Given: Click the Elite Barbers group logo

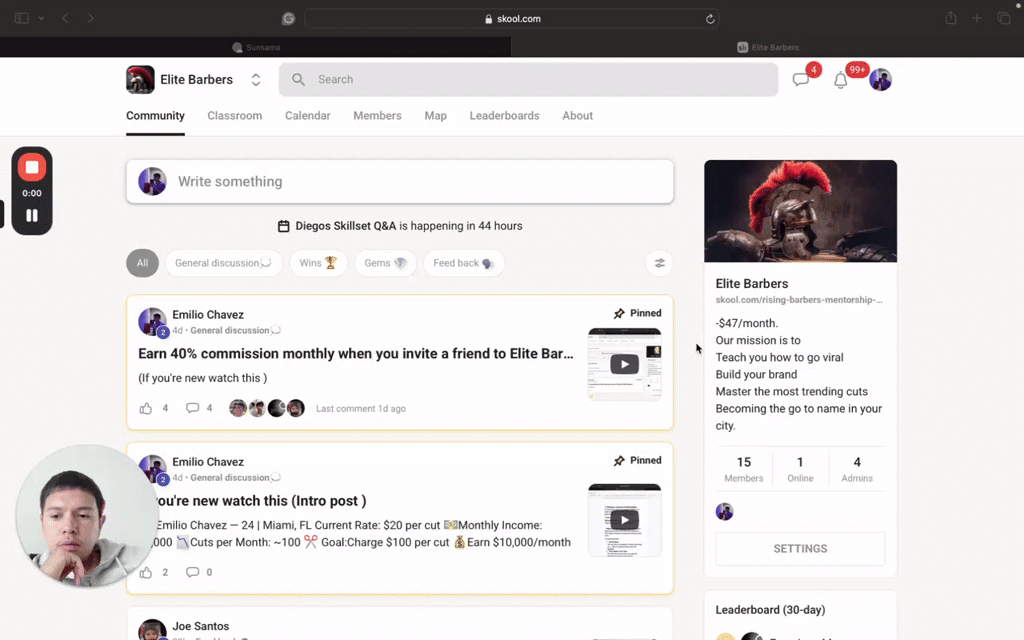Looking at the screenshot, I should pyautogui.click(x=140, y=80).
